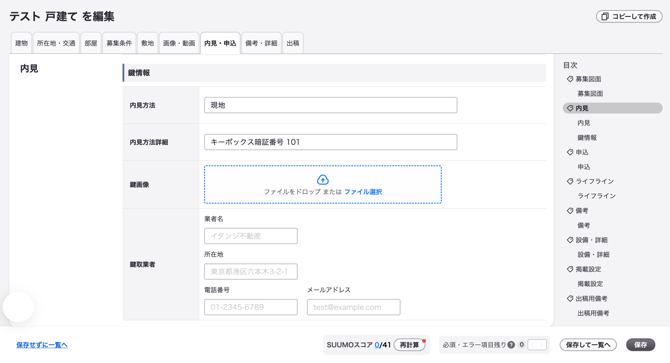
Task: Select the 内見 sub-item in table of contents
Action: (584, 123)
